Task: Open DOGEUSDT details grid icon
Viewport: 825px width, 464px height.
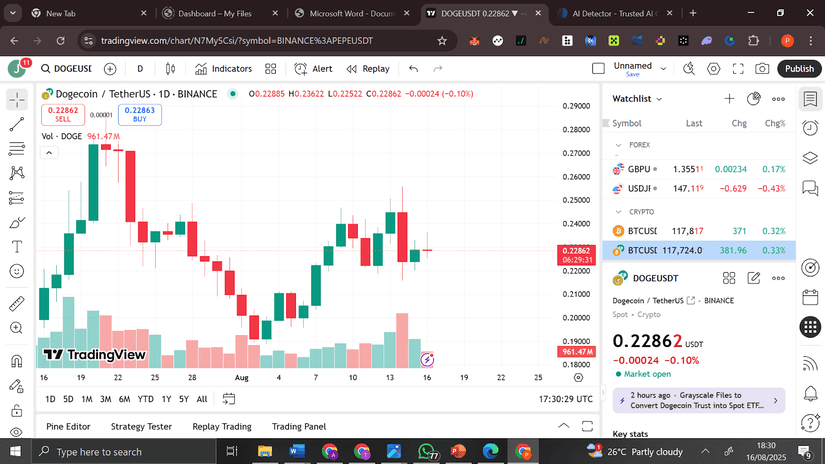Action: (x=729, y=278)
